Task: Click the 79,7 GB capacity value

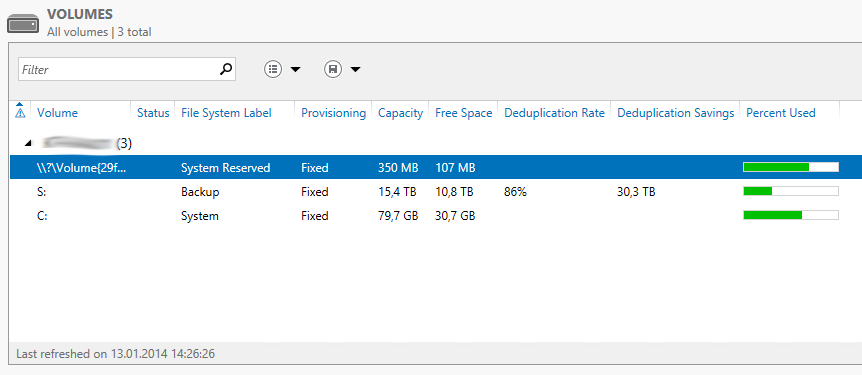Action: 398,216
